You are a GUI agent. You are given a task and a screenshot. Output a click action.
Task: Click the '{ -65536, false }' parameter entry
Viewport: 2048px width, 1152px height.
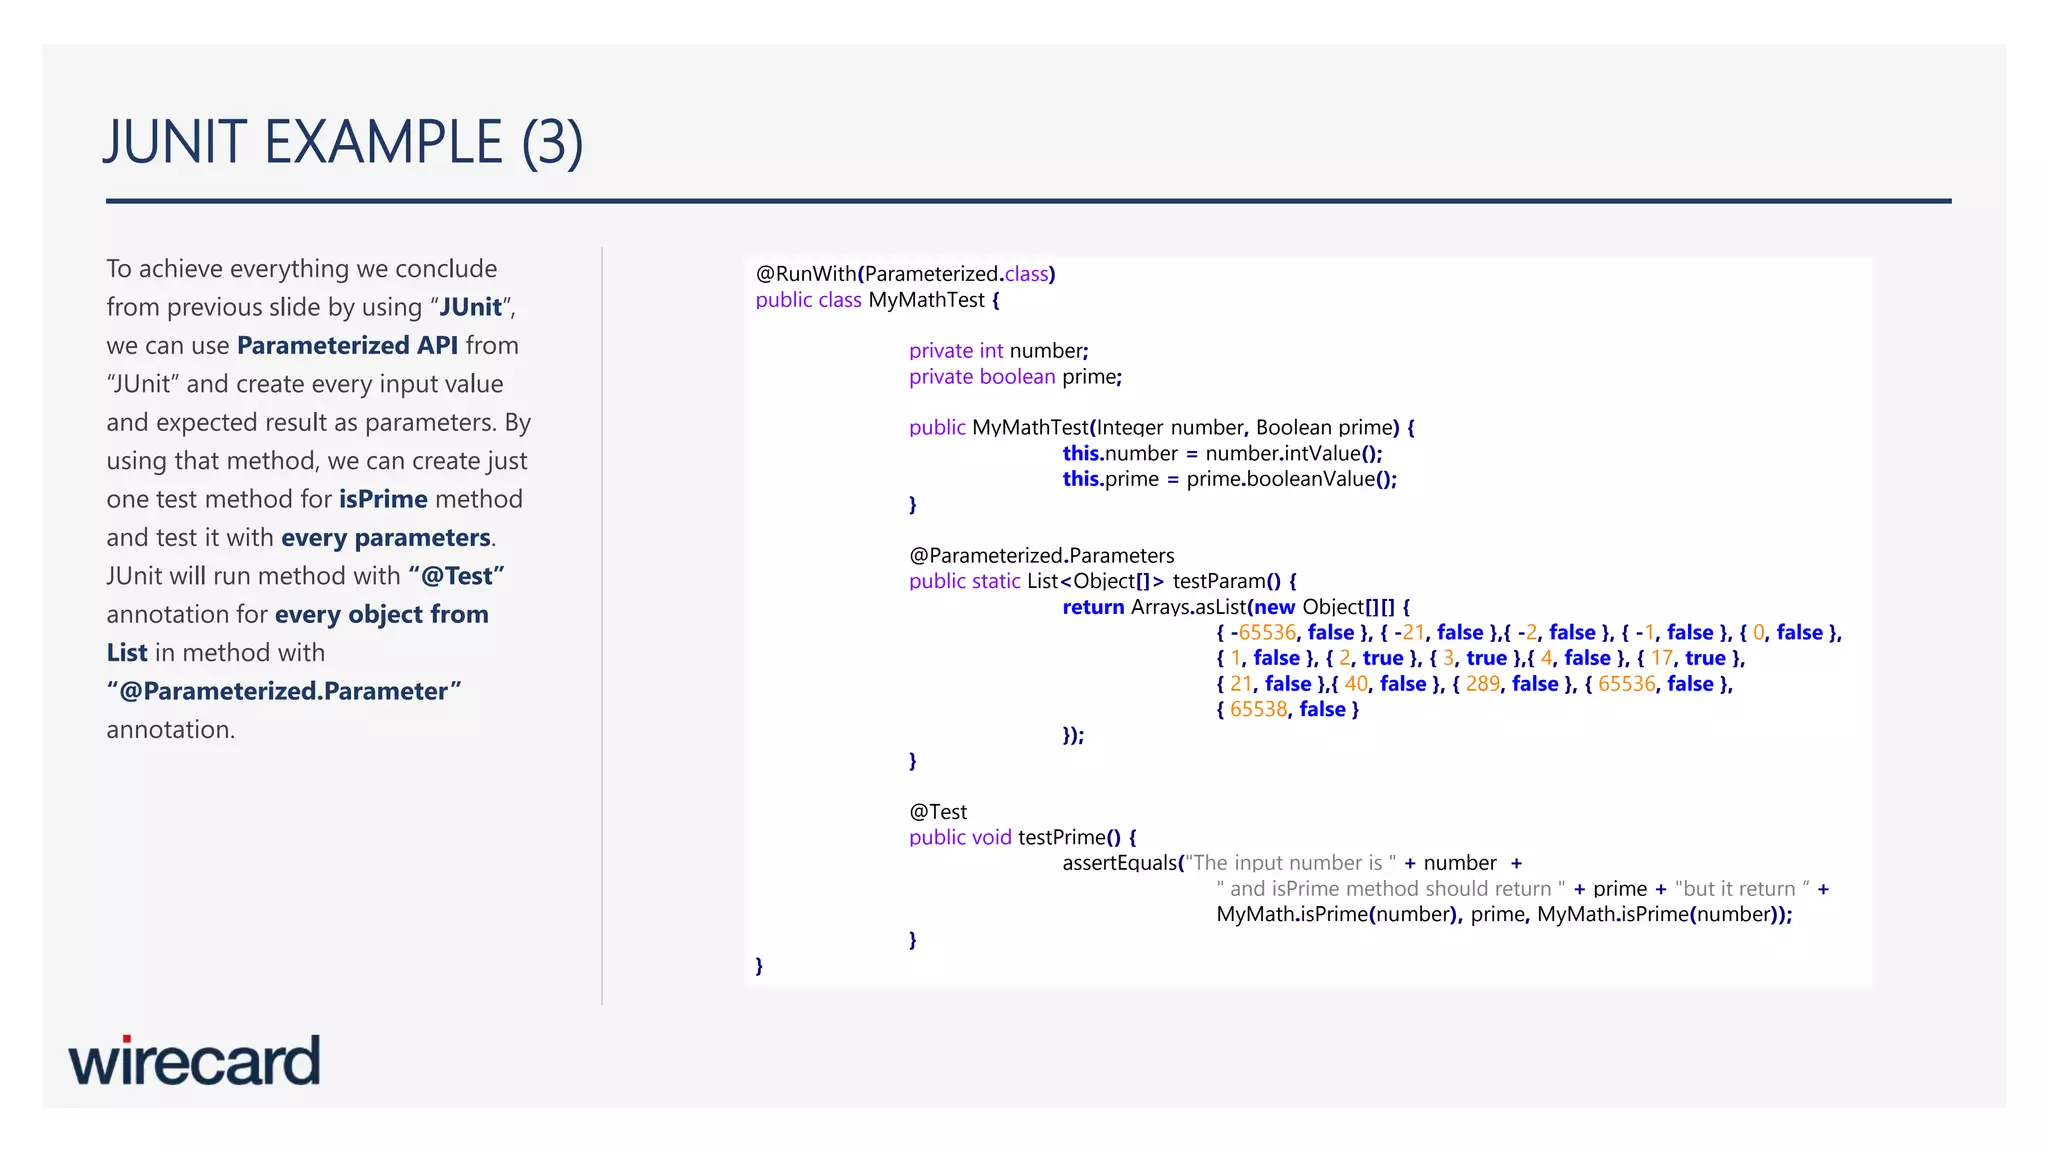coord(1292,632)
